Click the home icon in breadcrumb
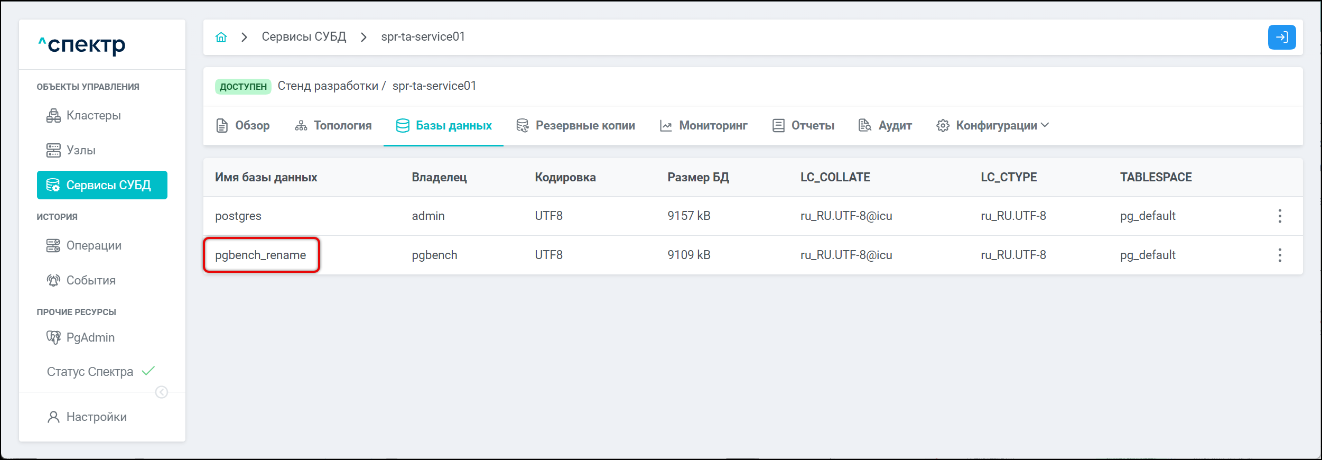 [x=221, y=37]
